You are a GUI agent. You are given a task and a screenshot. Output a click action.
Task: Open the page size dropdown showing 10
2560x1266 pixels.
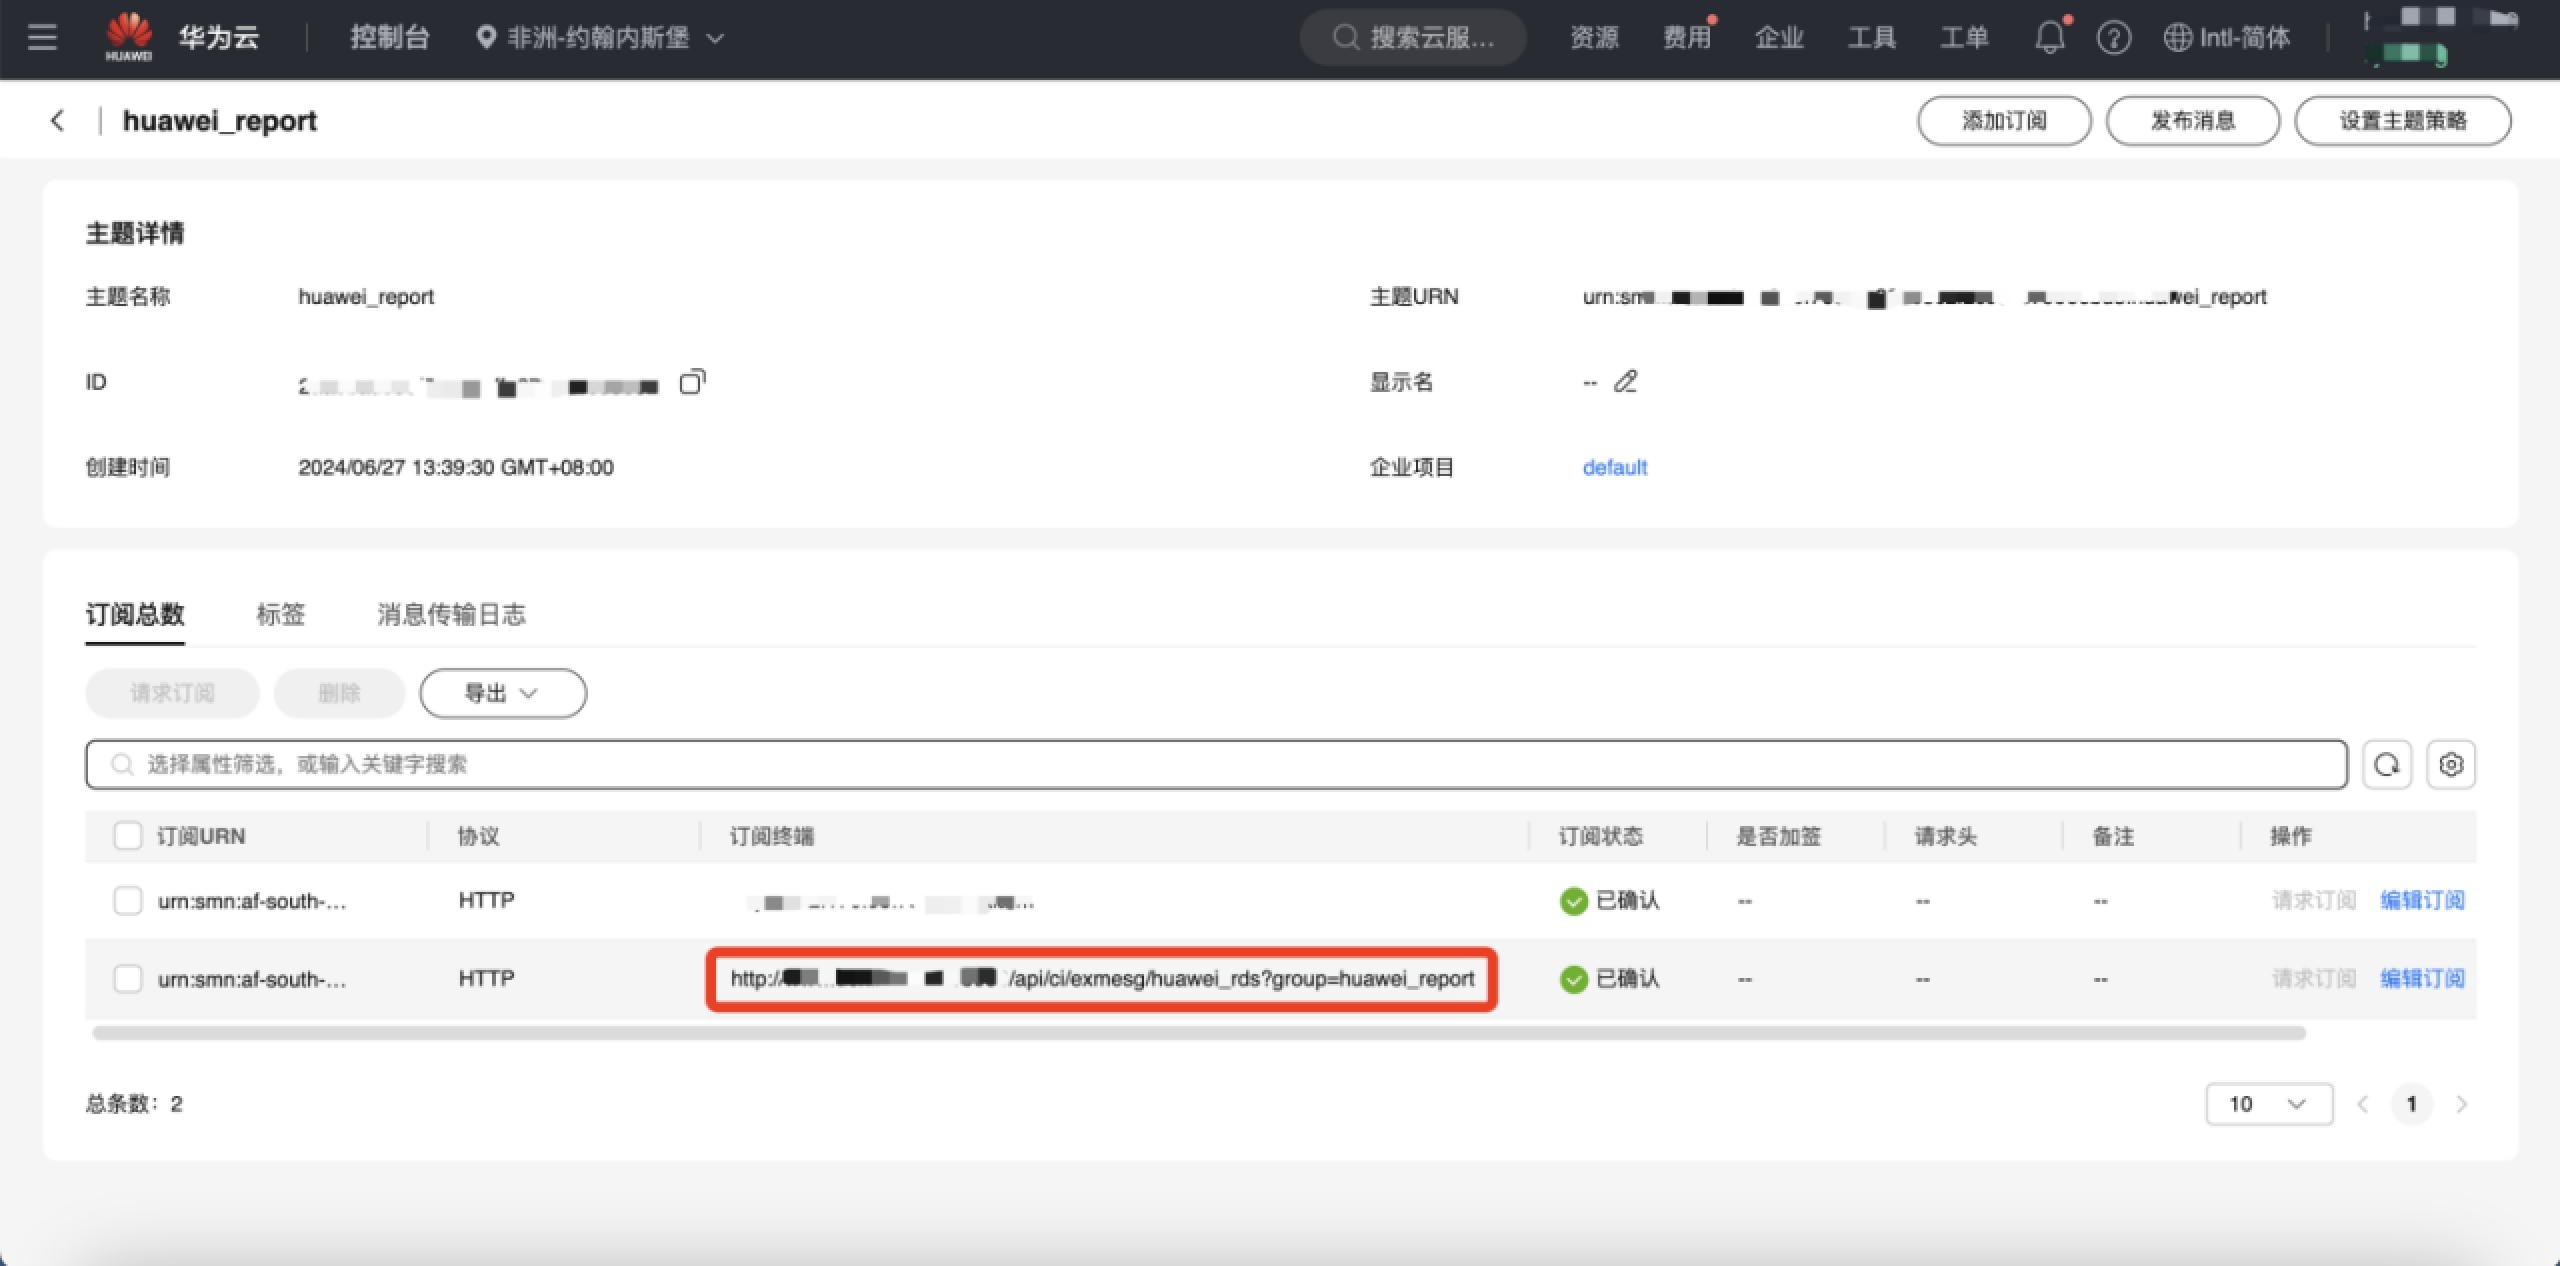tap(2268, 1104)
